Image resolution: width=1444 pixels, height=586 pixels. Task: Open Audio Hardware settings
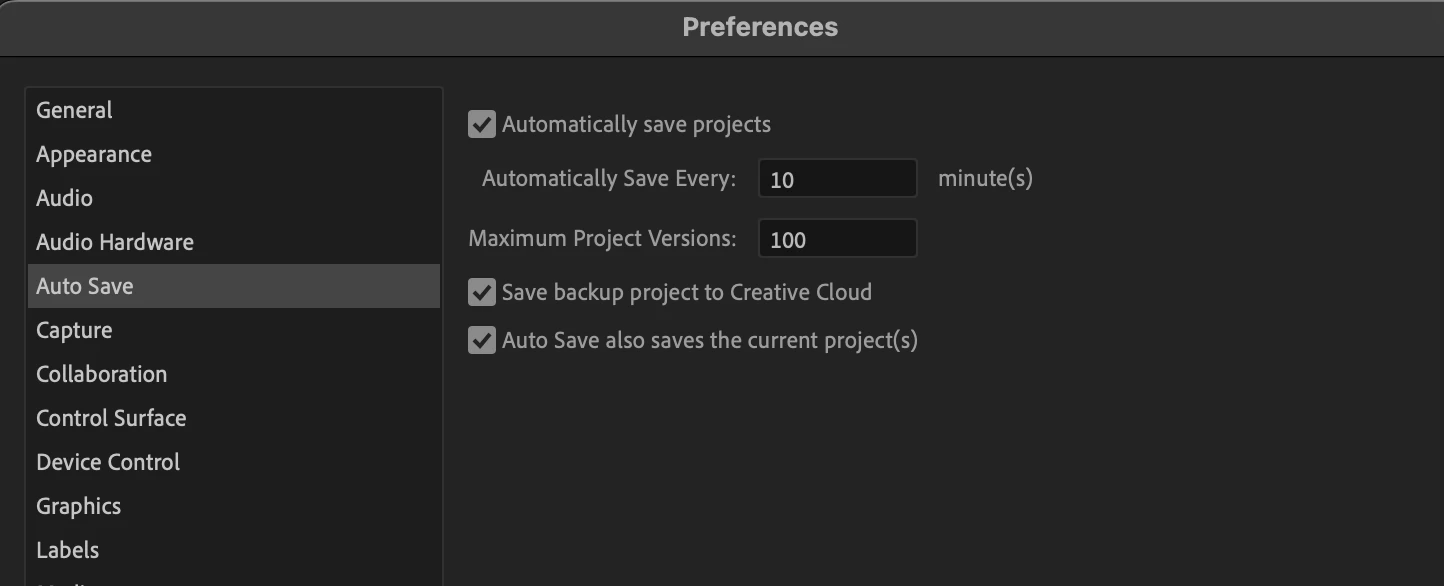(115, 242)
